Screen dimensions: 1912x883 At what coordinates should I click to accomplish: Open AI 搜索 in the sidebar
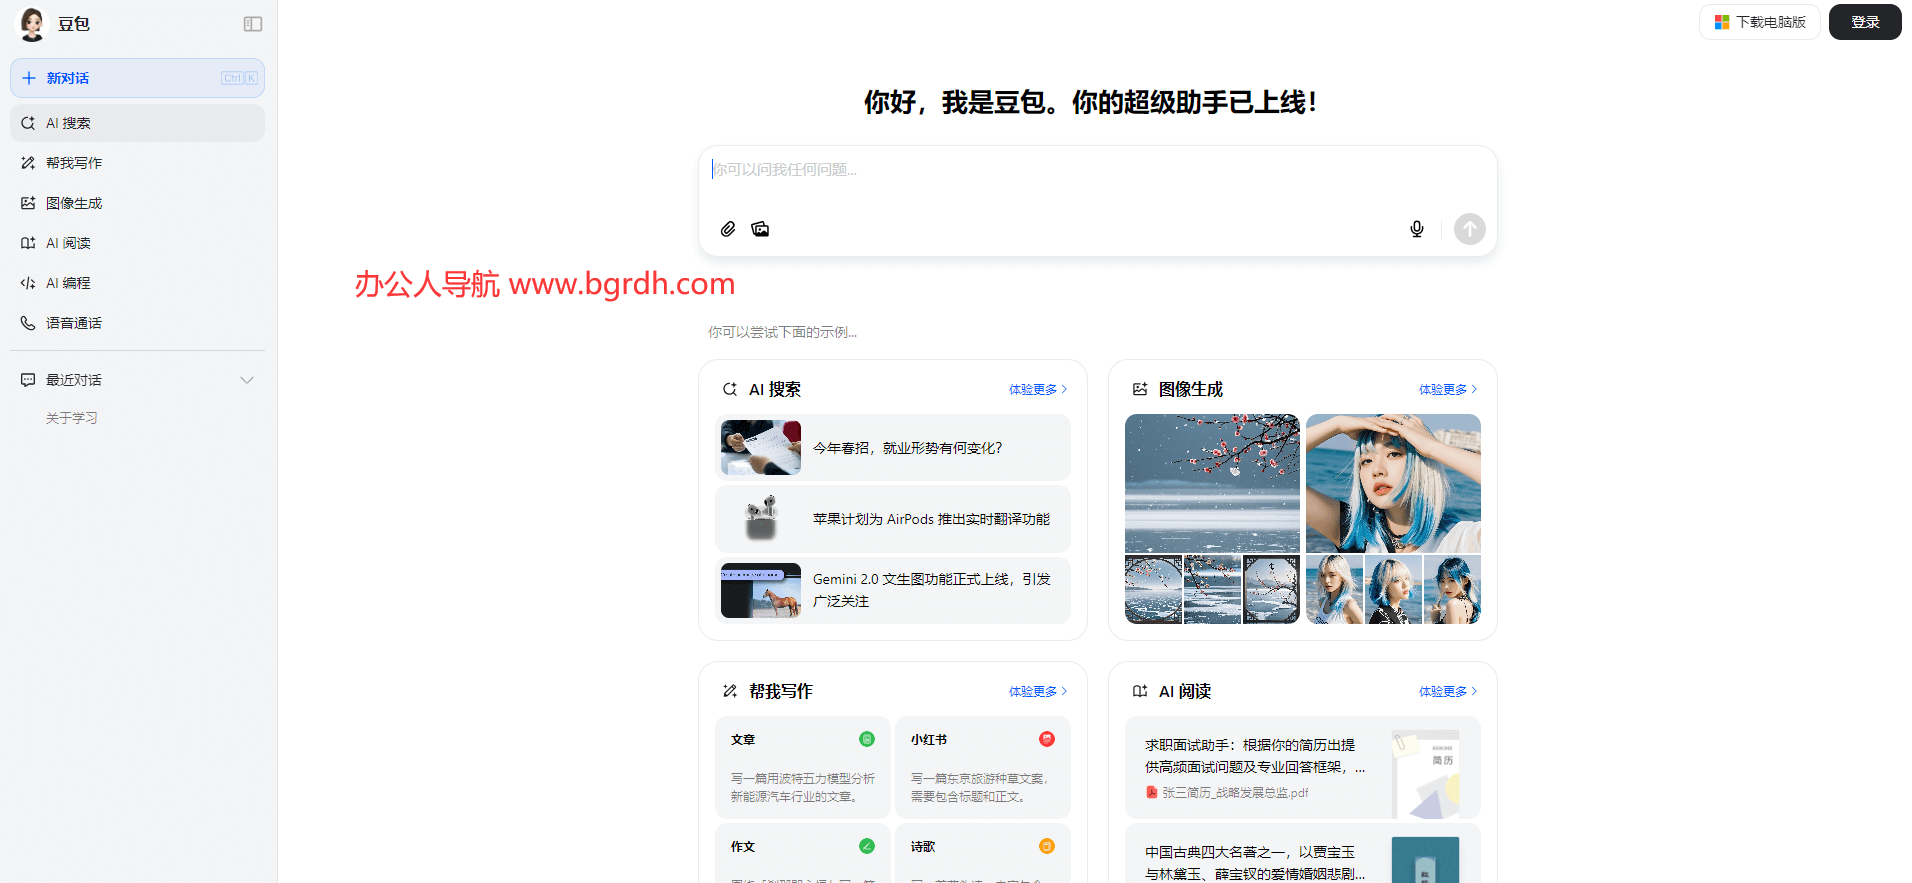137,123
